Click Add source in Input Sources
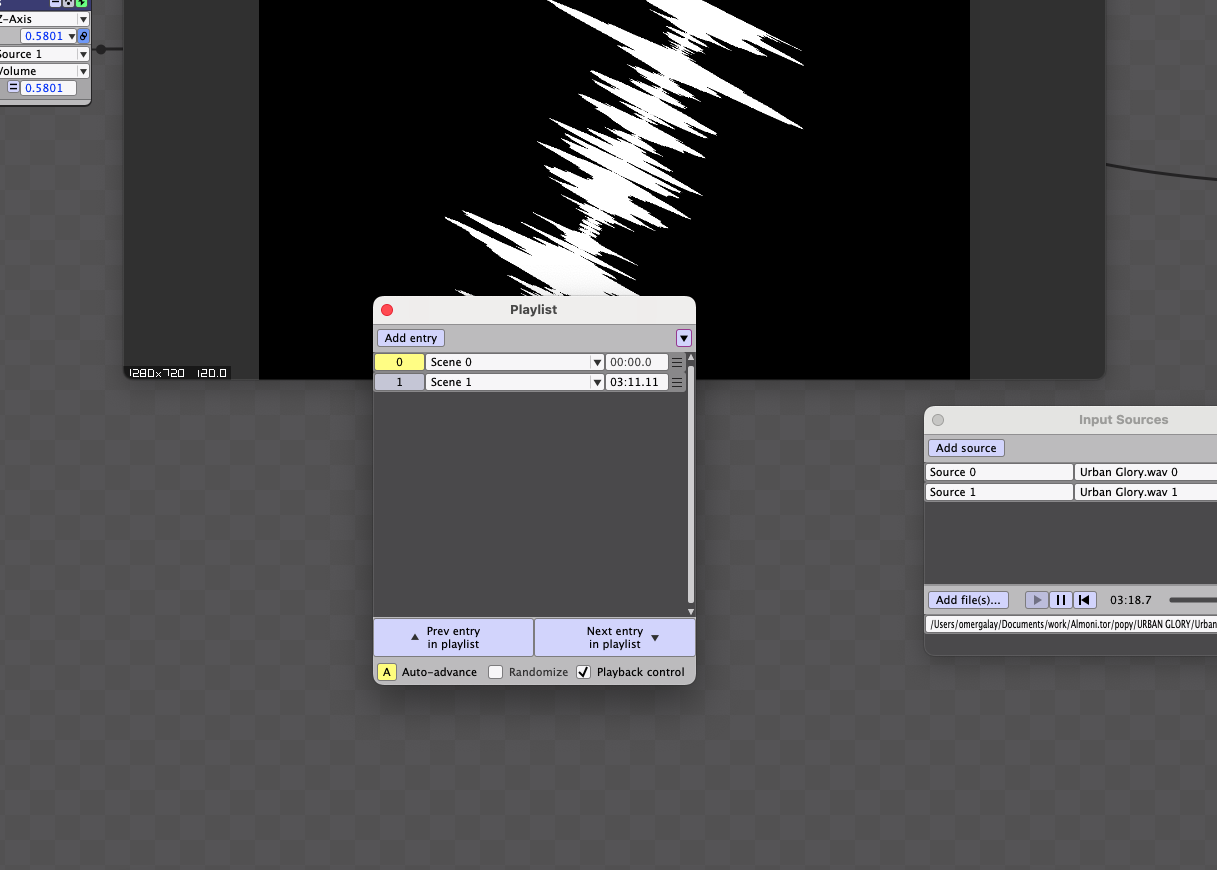Viewport: 1217px width, 870px height. 966,448
